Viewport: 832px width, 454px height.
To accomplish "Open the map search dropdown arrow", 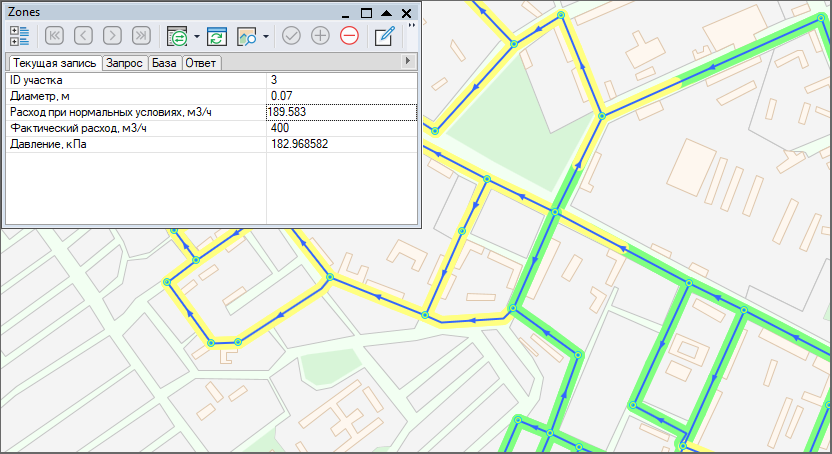I will pyautogui.click(x=267, y=37).
